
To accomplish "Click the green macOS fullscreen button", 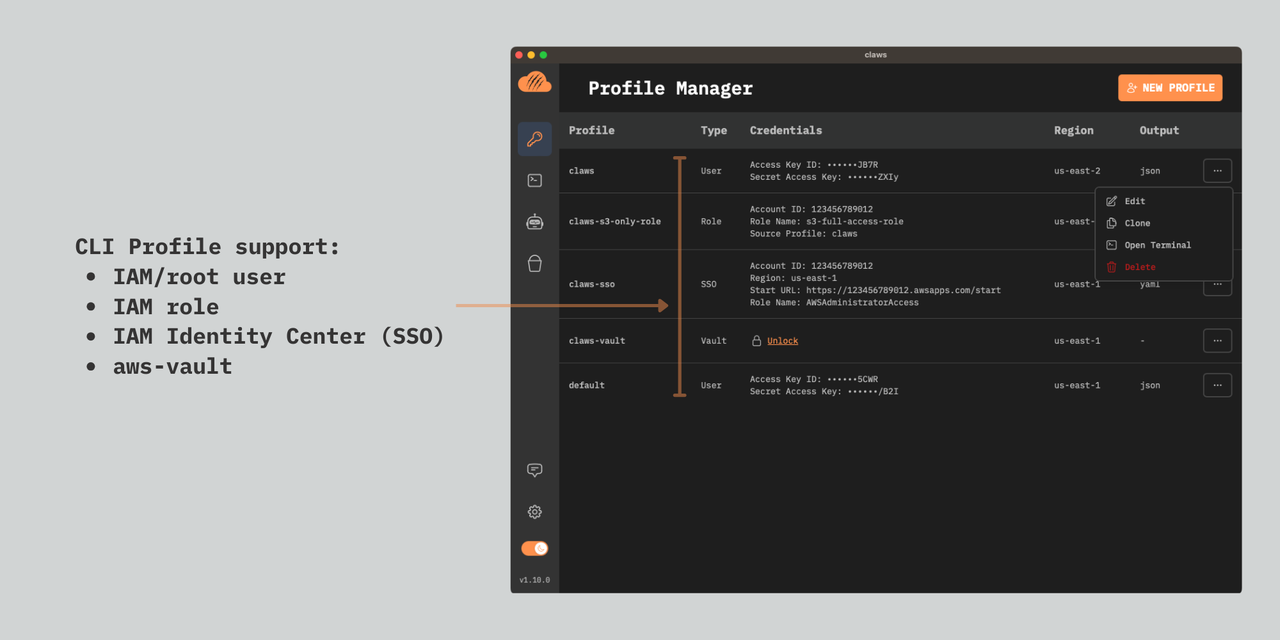I will point(543,55).
